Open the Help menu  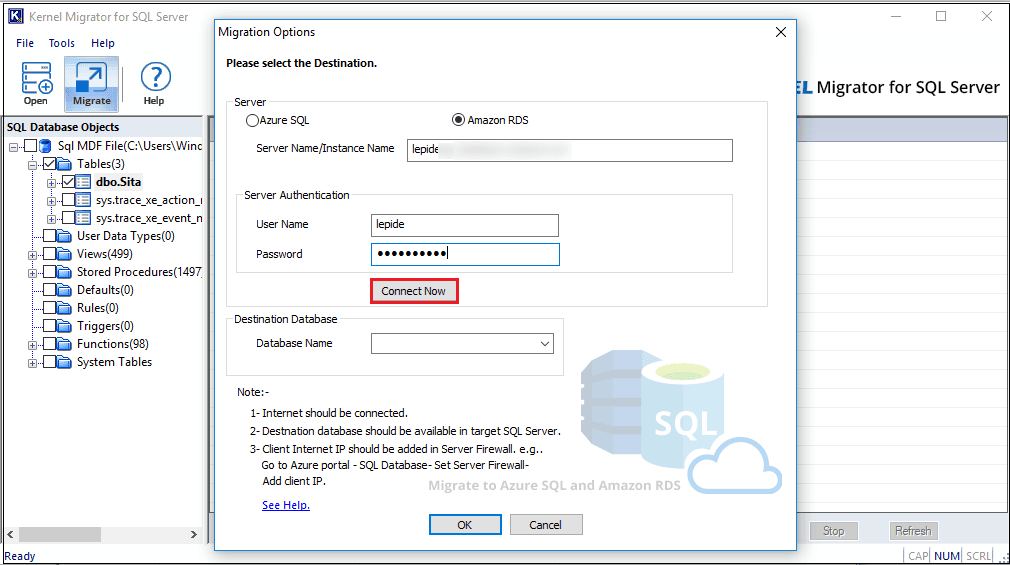tap(102, 43)
